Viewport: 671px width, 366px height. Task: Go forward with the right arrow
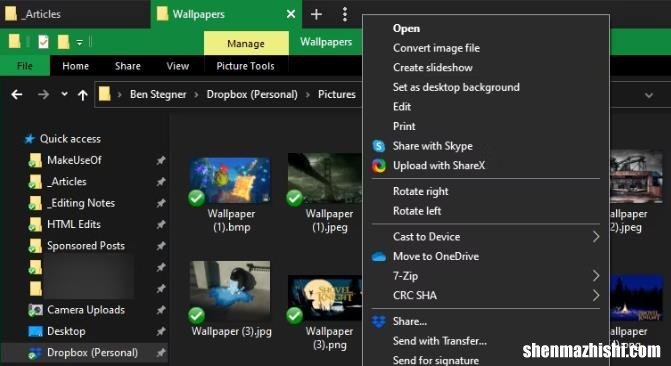[43, 94]
